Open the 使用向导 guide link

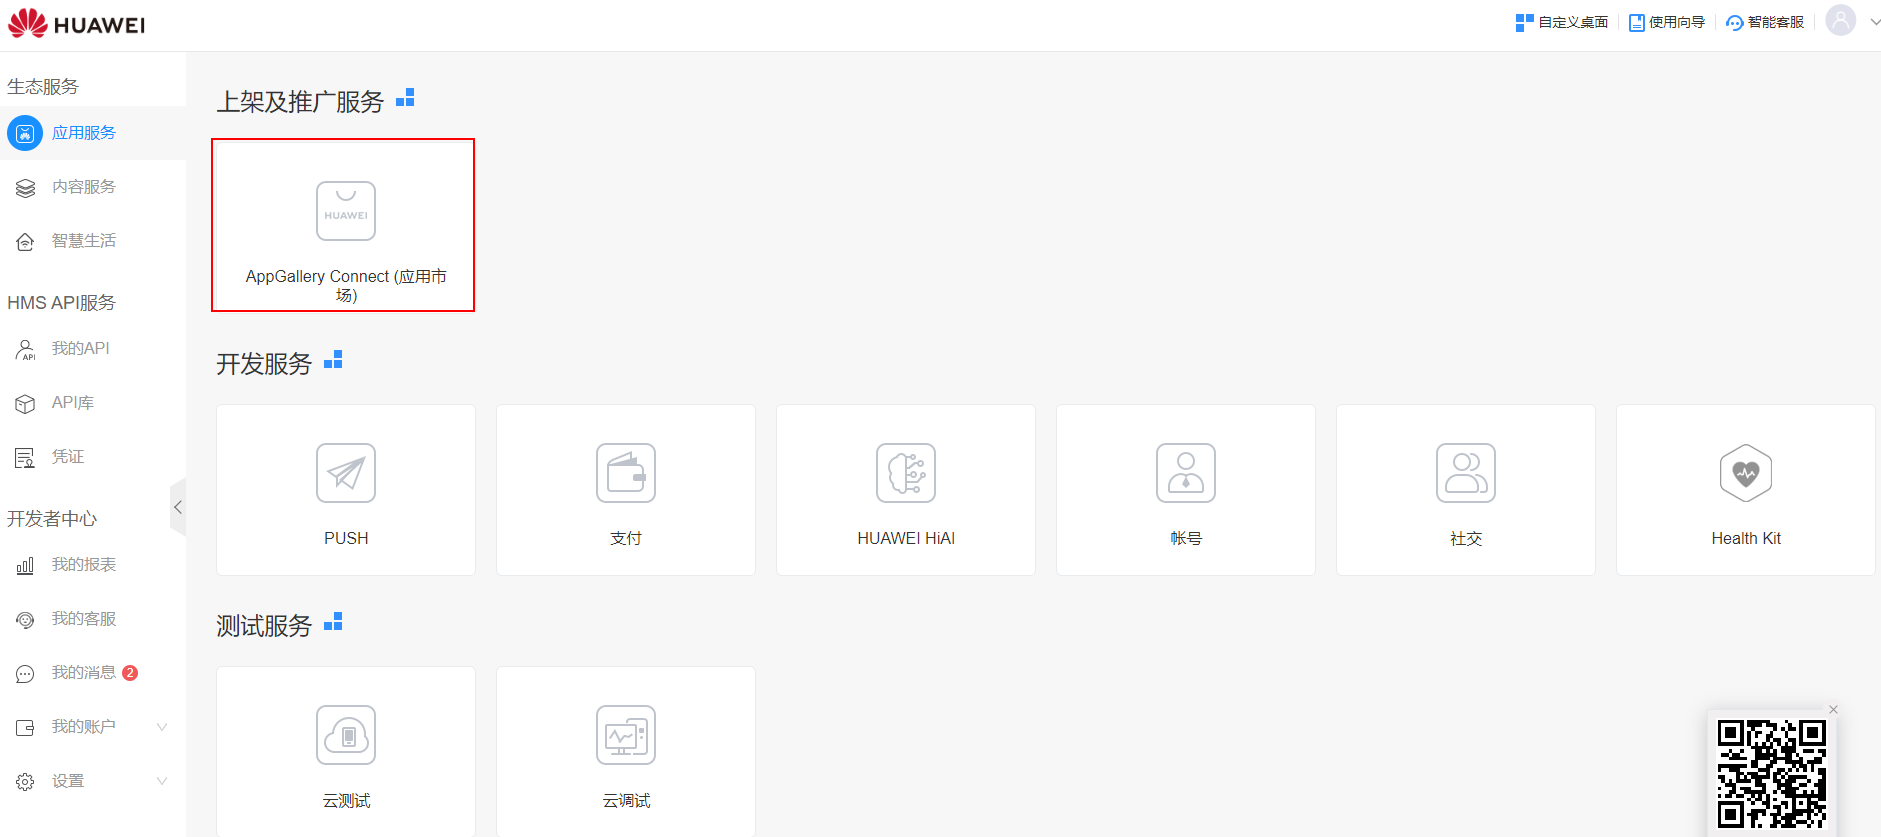point(1667,22)
